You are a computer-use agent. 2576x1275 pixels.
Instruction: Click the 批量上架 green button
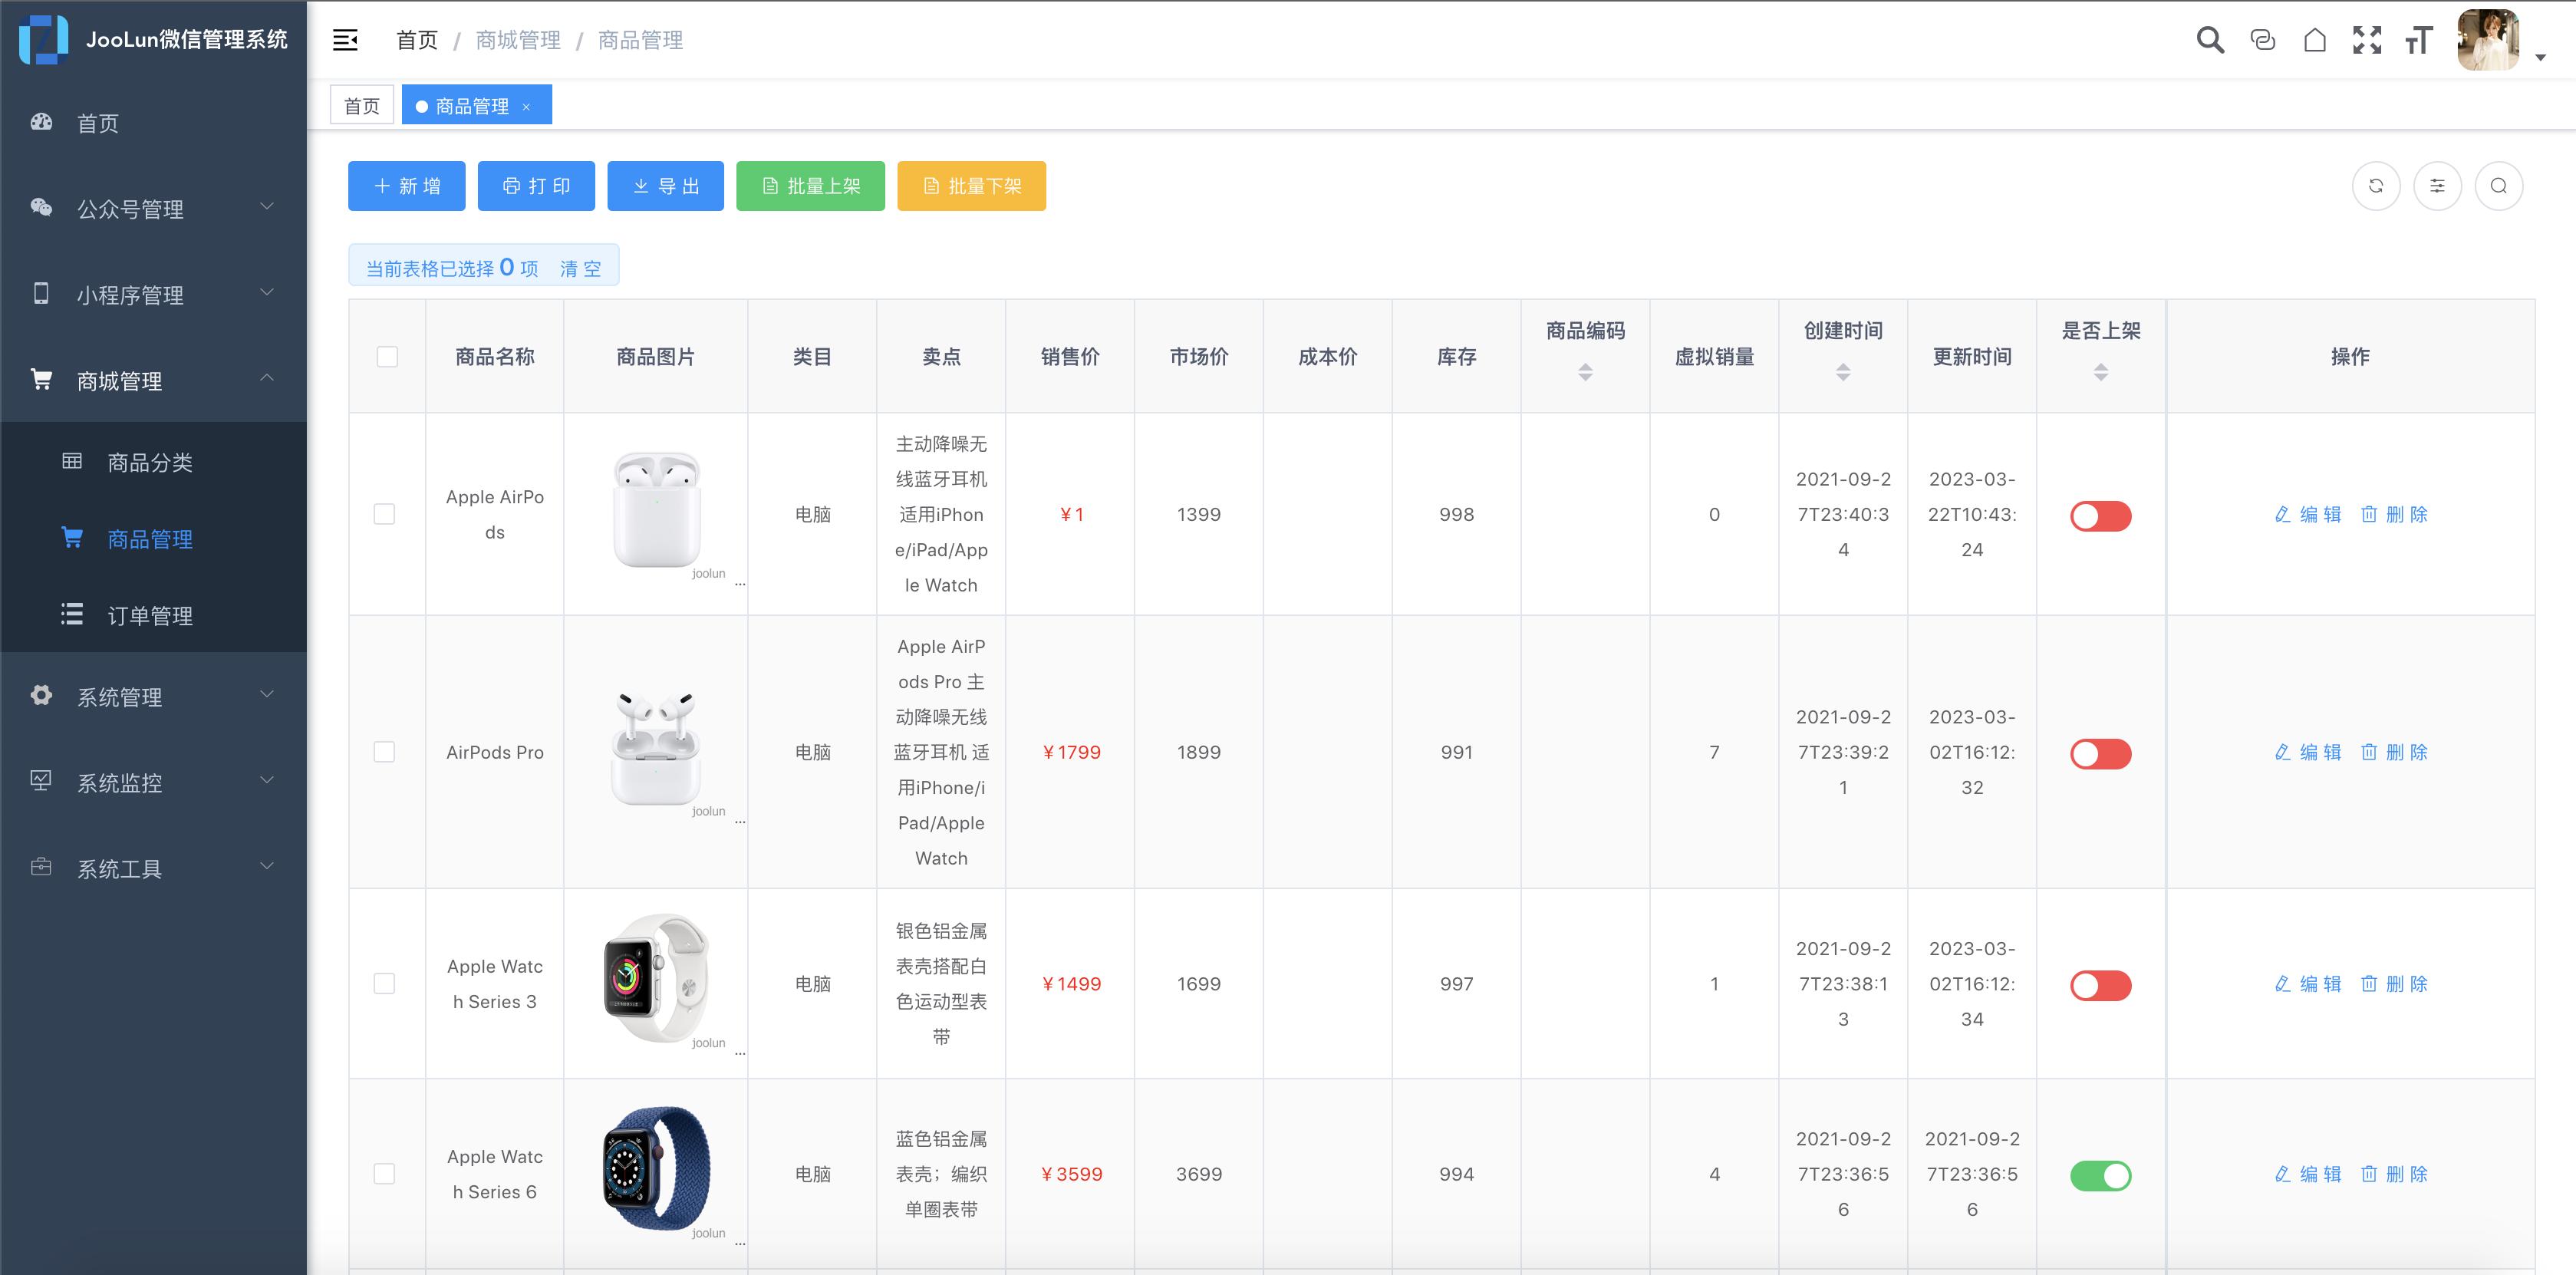(810, 186)
